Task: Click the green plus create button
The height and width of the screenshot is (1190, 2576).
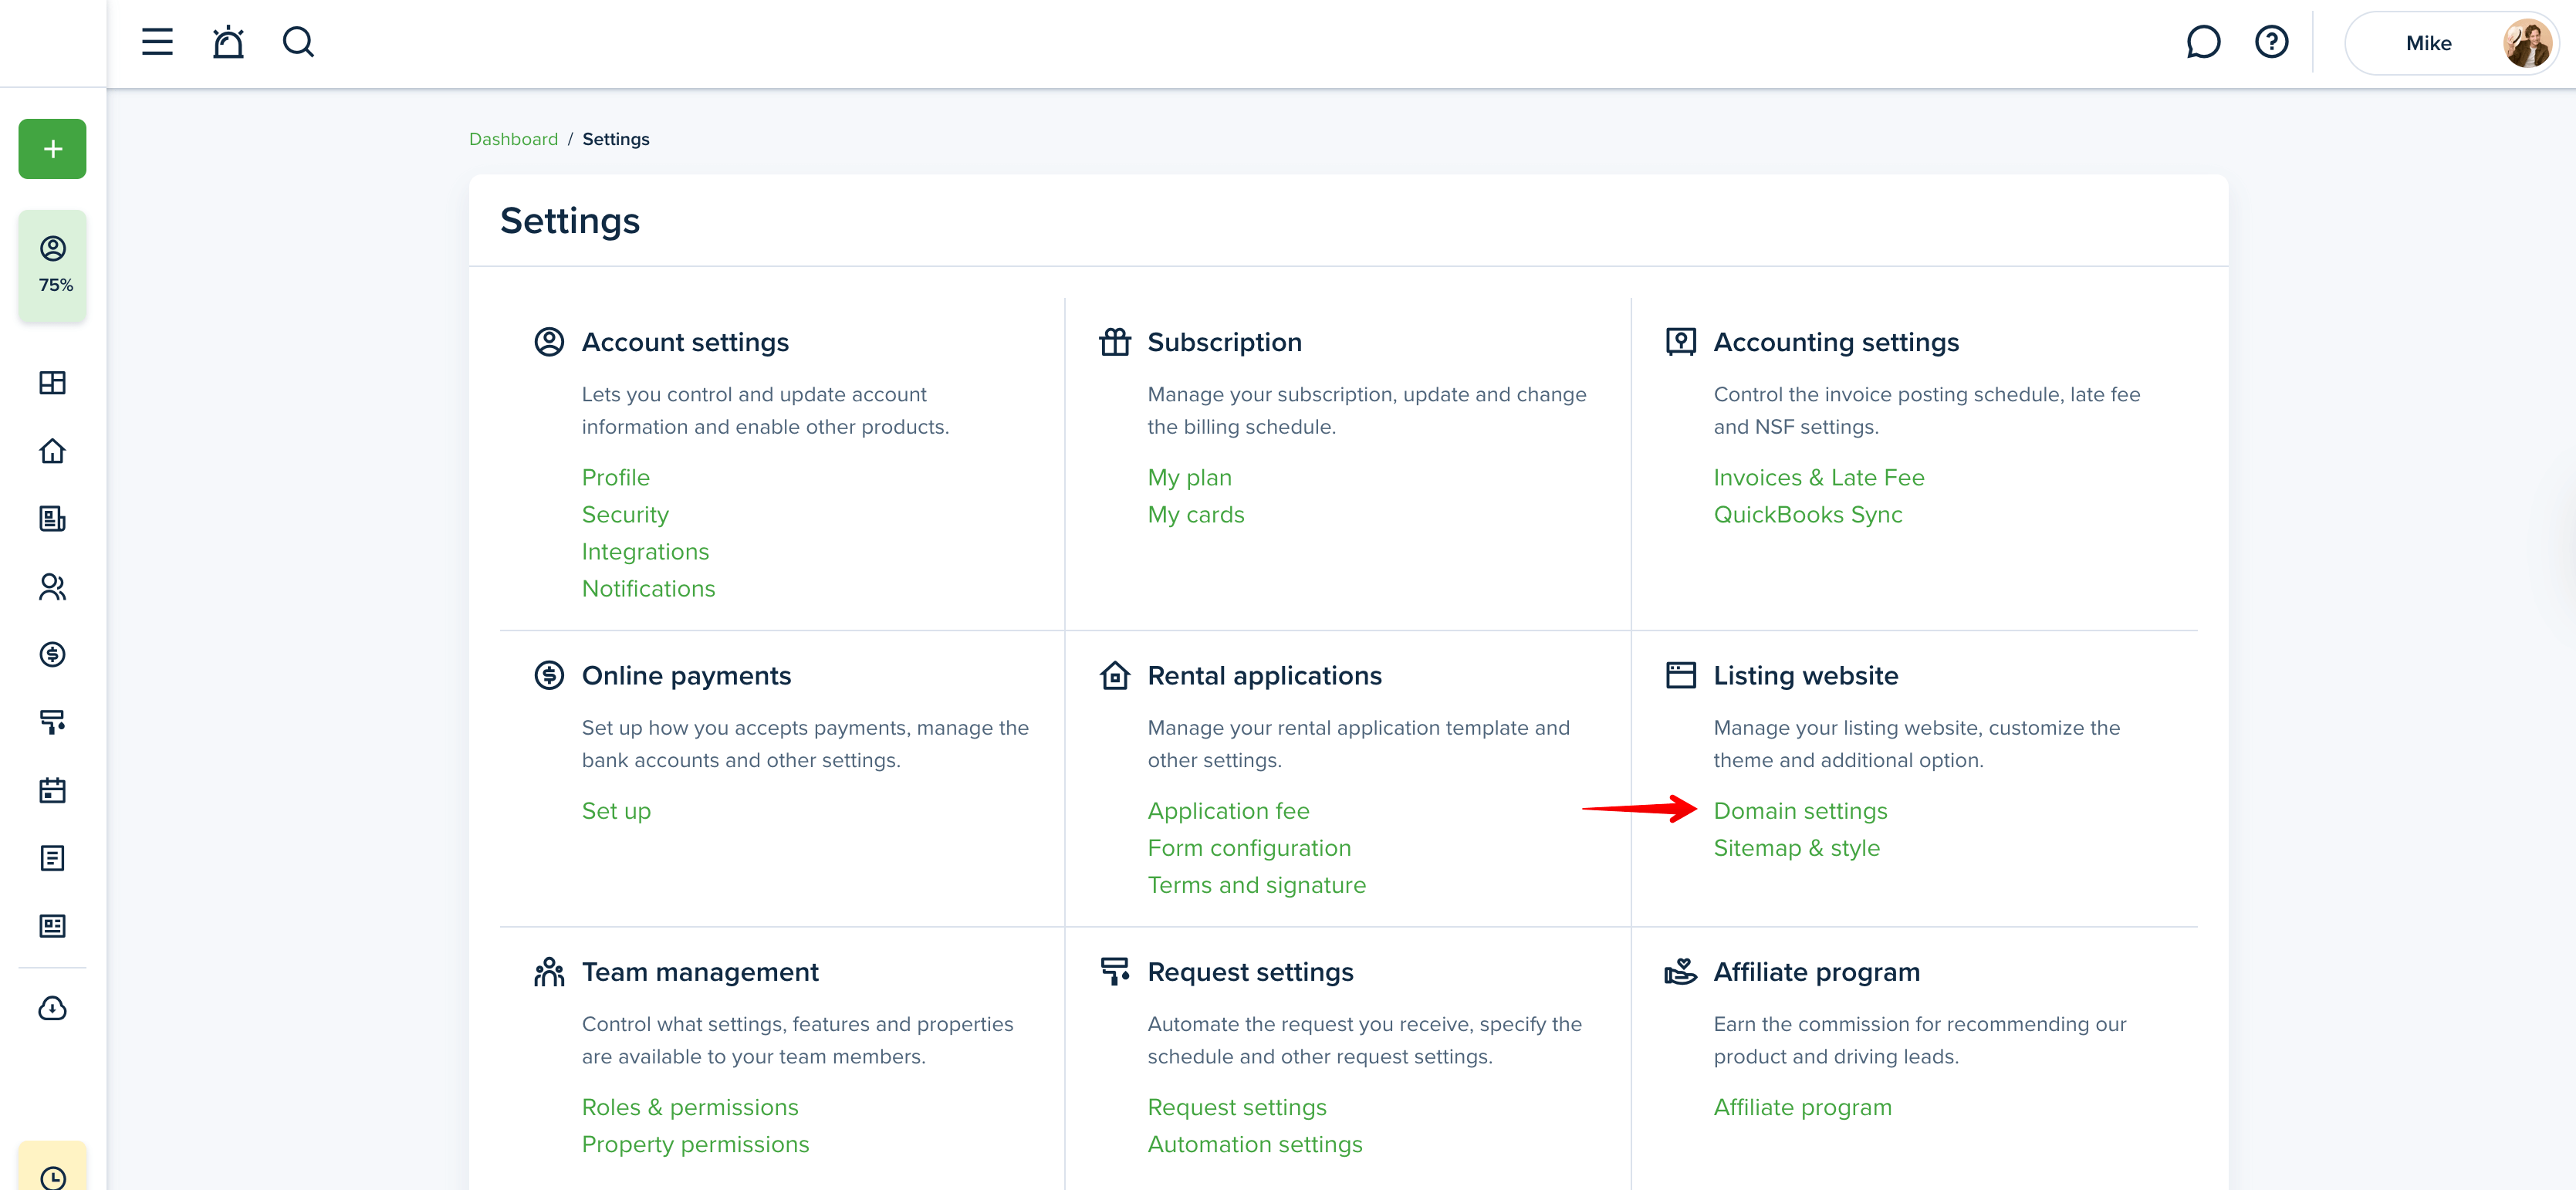Action: tap(52, 149)
